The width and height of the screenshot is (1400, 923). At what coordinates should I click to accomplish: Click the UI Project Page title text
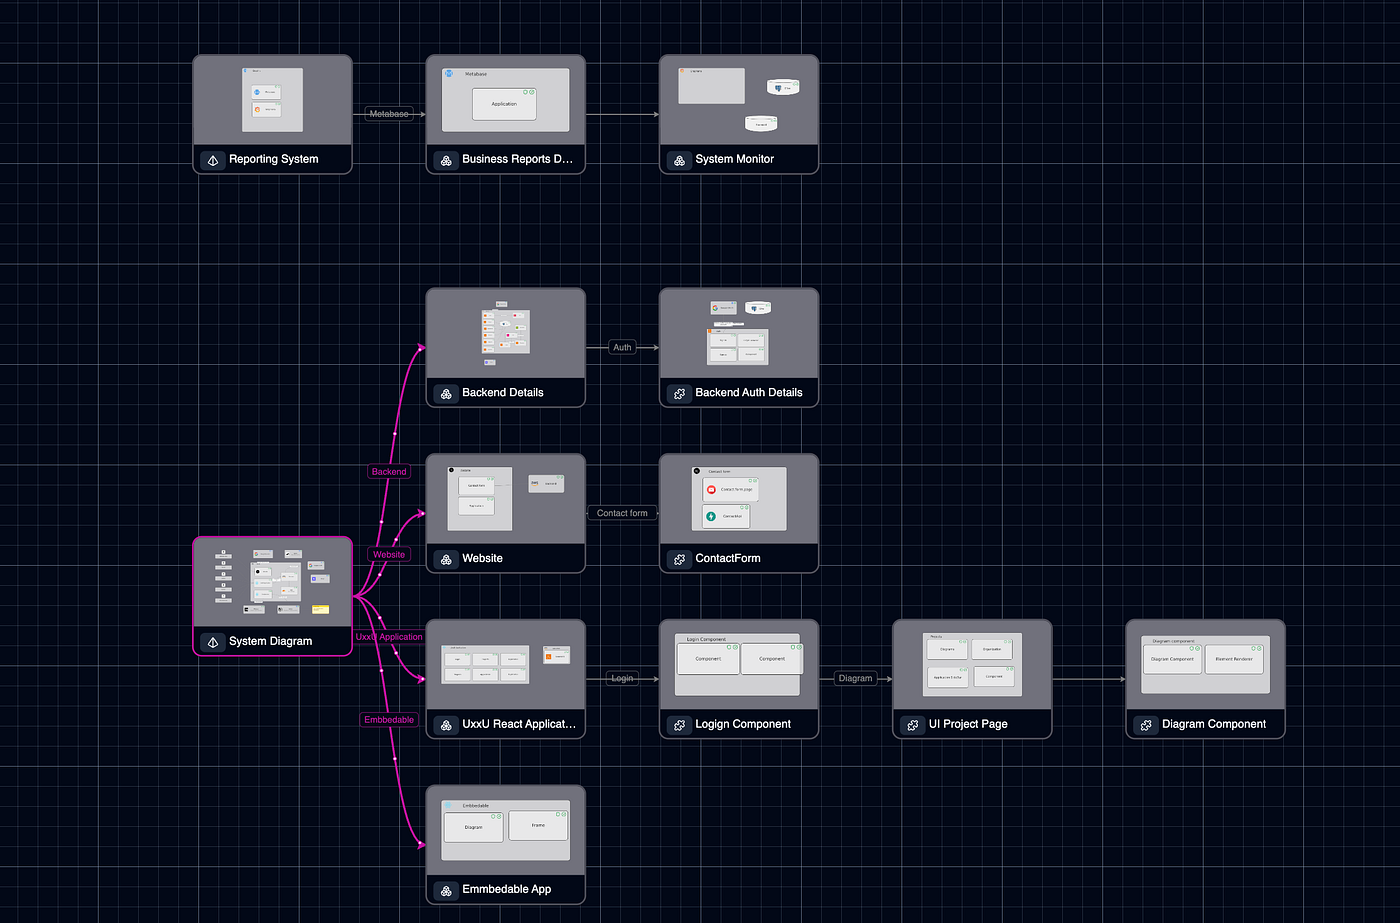click(x=968, y=724)
